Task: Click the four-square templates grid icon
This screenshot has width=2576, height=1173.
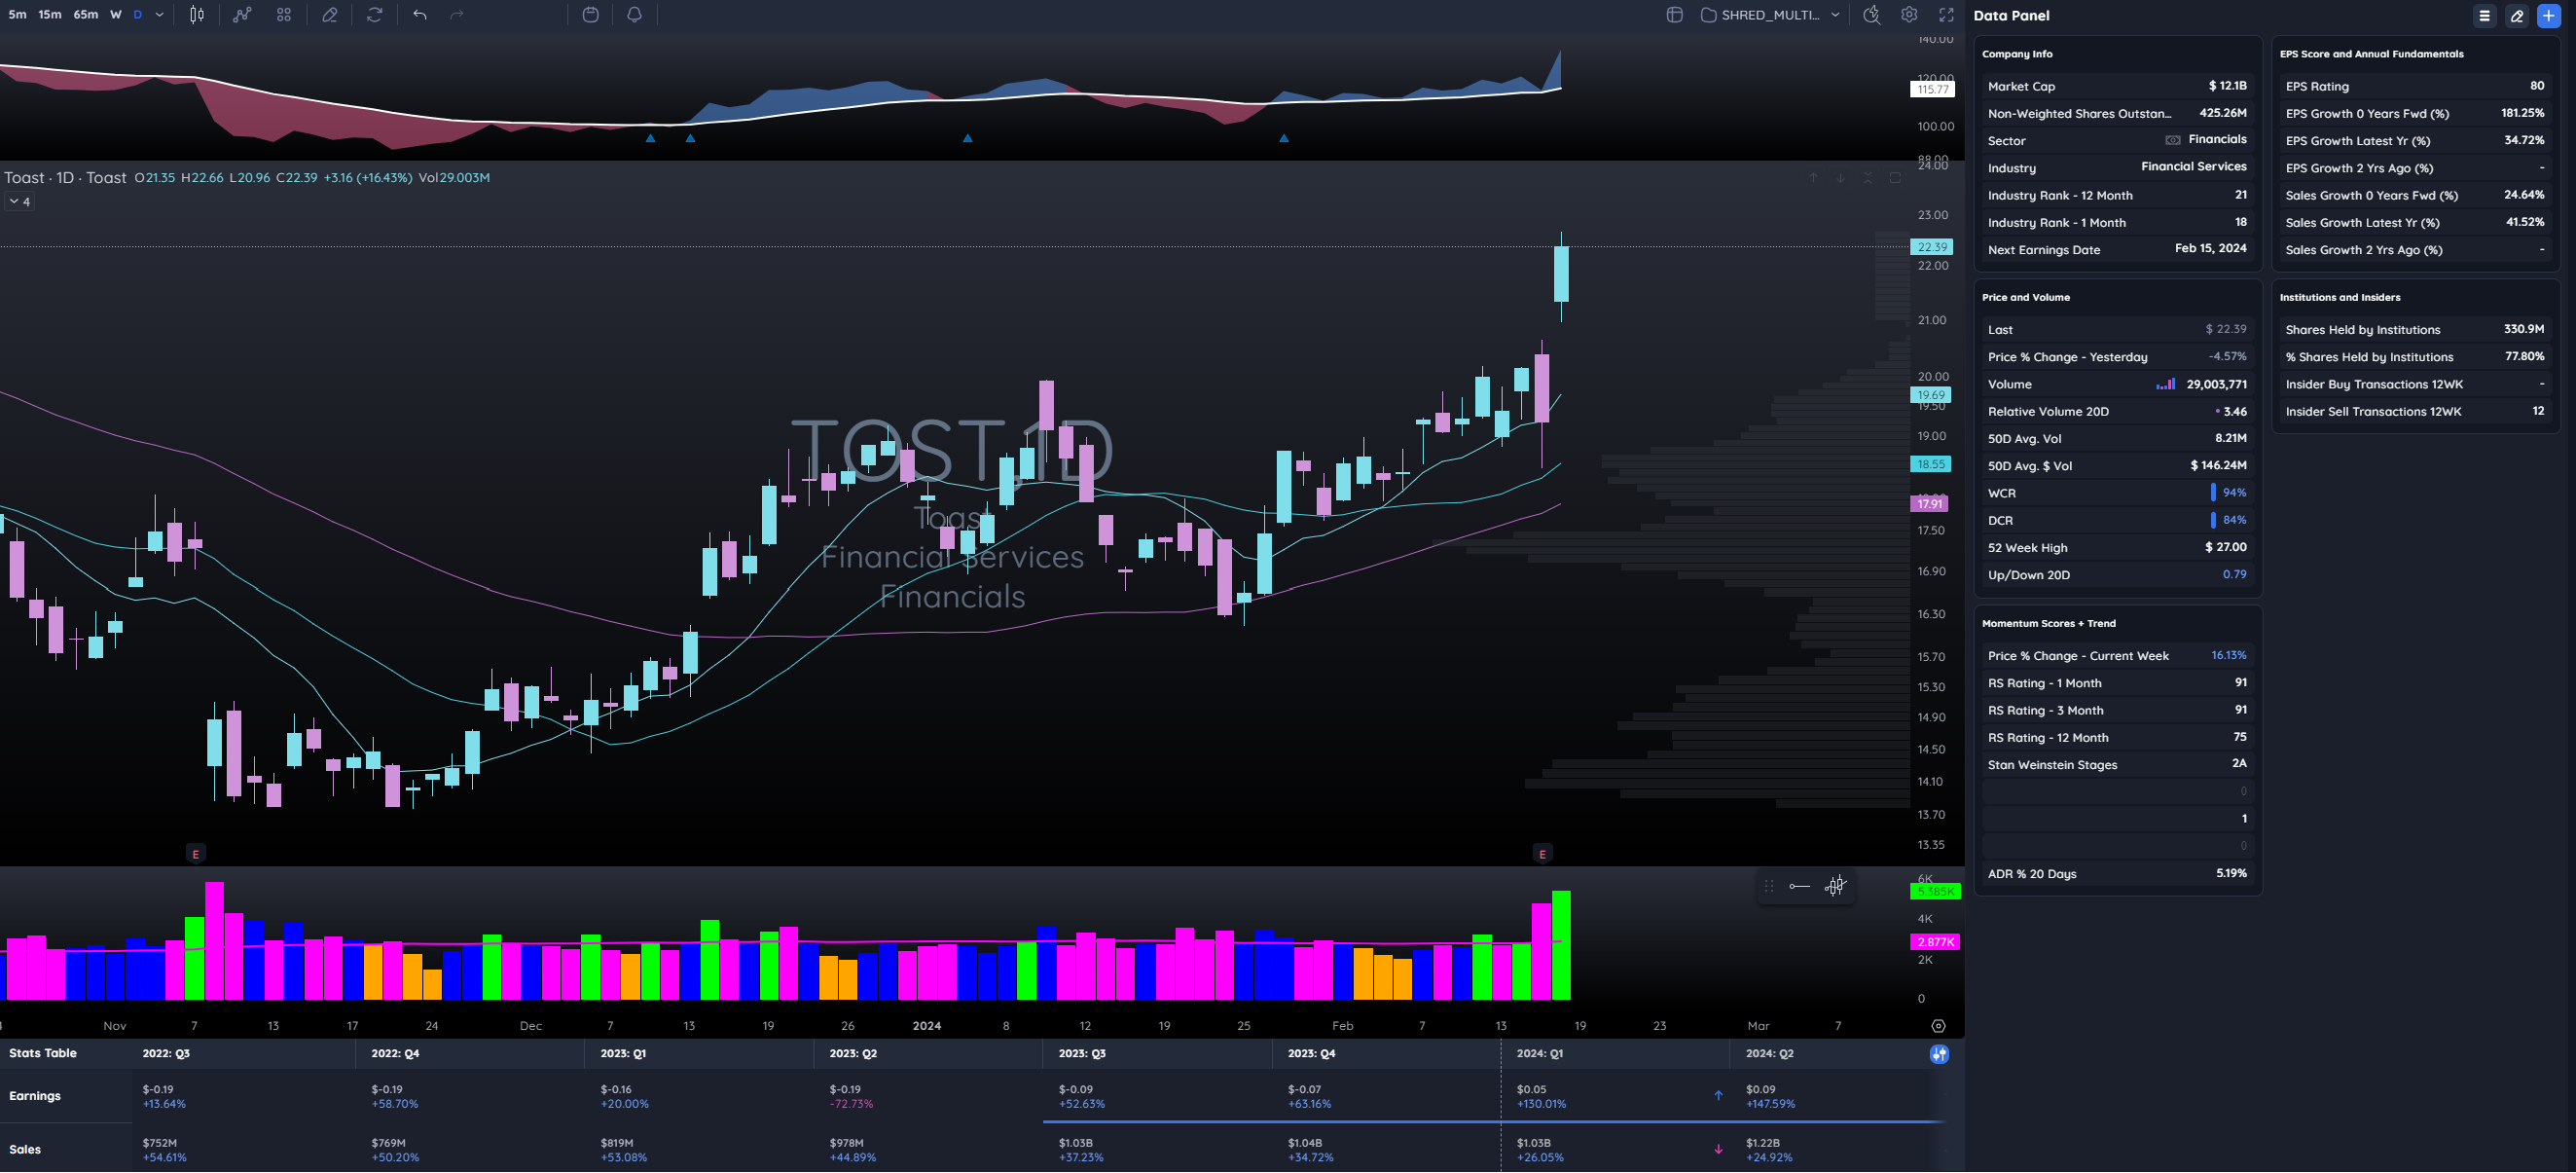Action: click(284, 15)
